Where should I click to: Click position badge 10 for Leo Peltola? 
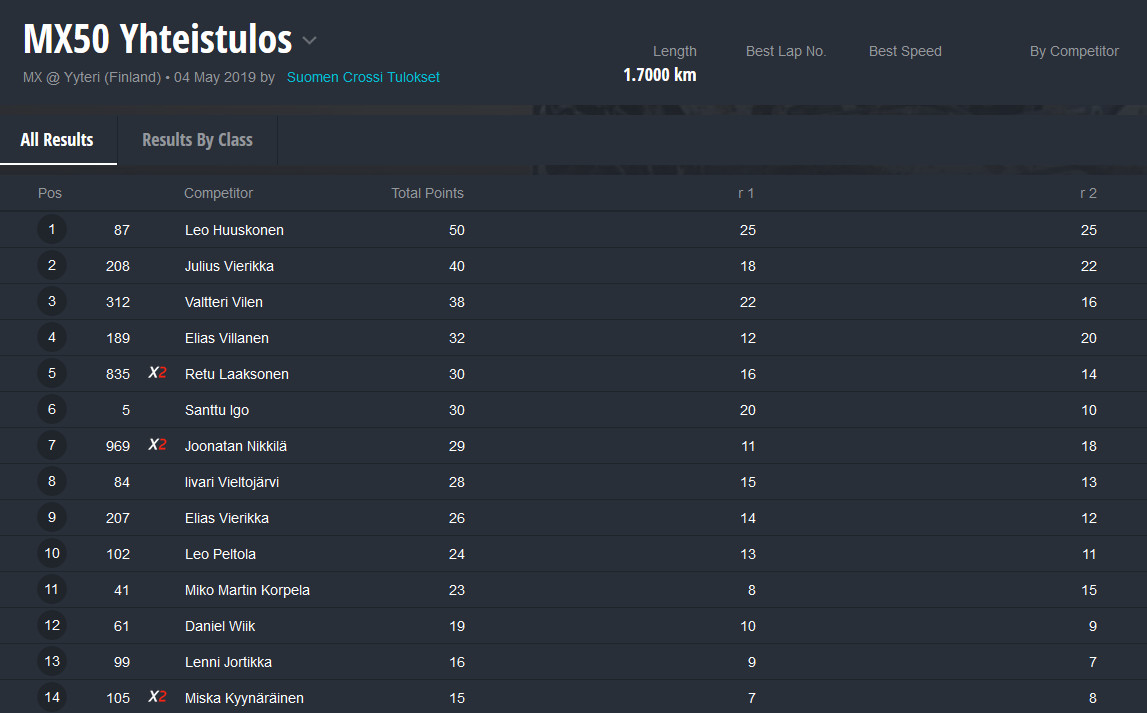coord(52,554)
